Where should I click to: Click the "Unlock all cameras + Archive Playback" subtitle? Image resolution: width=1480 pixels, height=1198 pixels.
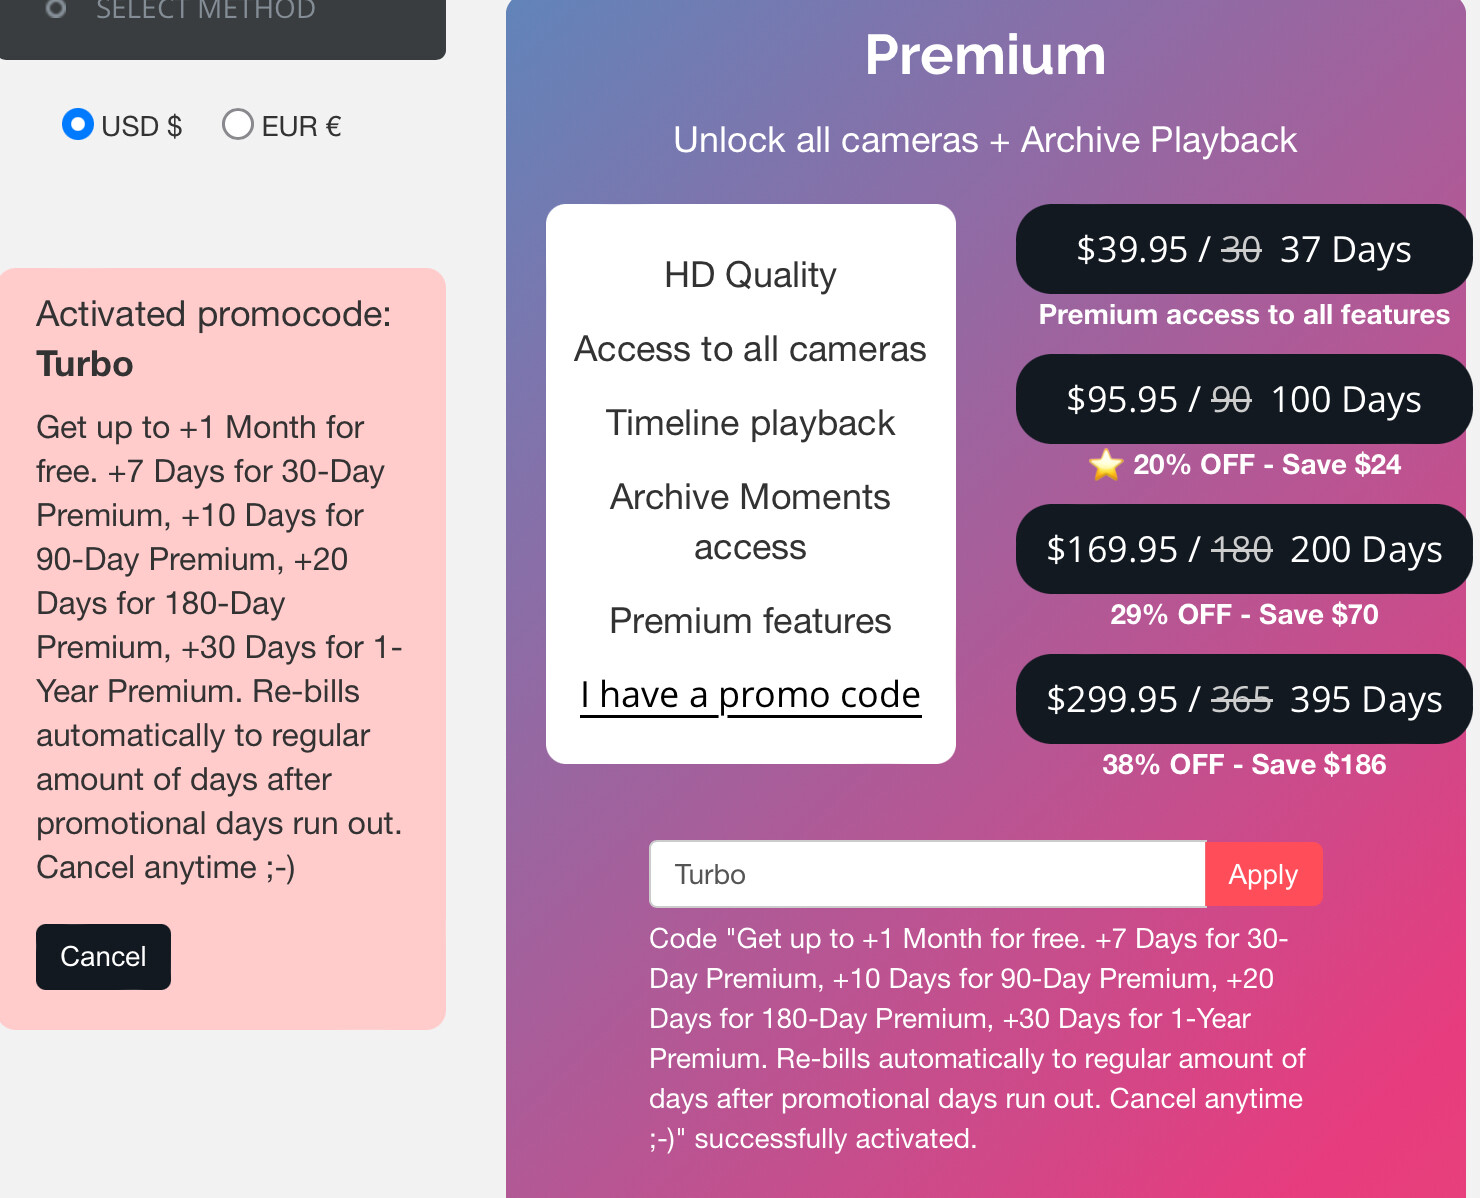(985, 140)
